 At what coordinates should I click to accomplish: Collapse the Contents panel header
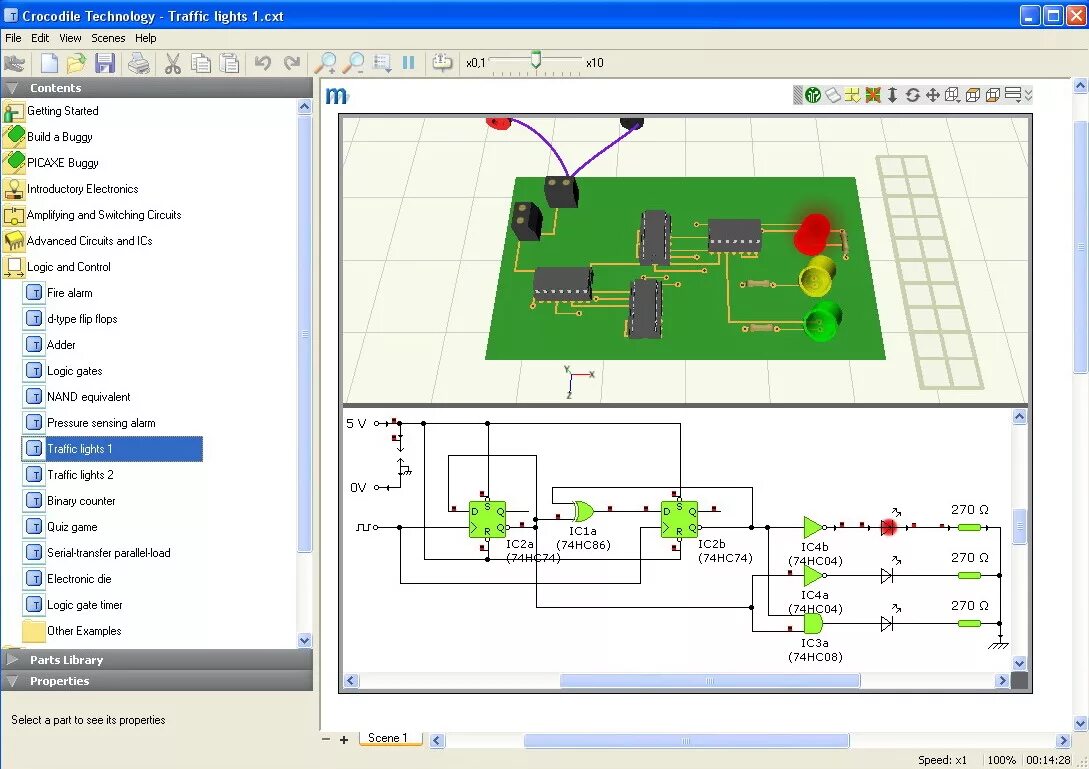[55, 88]
